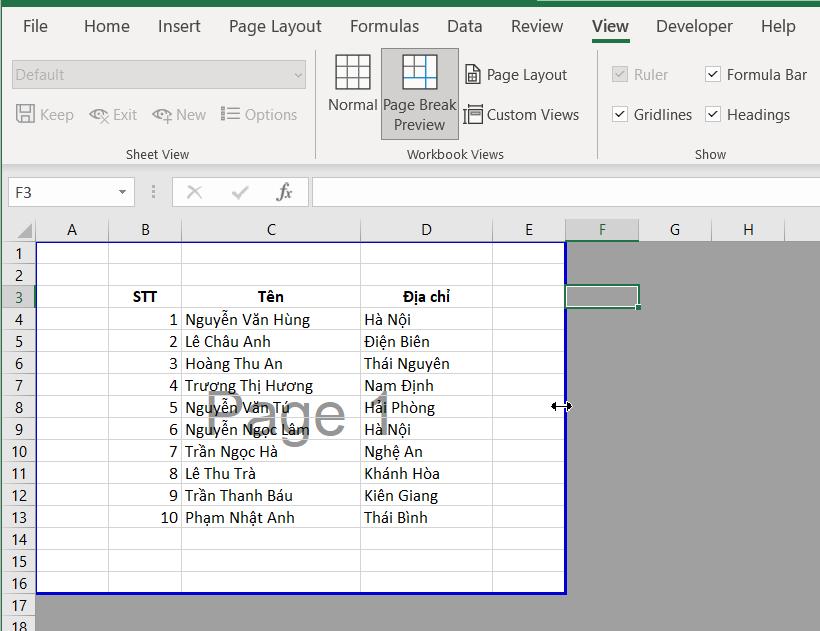Select cell Nguyễn Văn Hùng
Screen dimensions: 820x631
point(271,319)
